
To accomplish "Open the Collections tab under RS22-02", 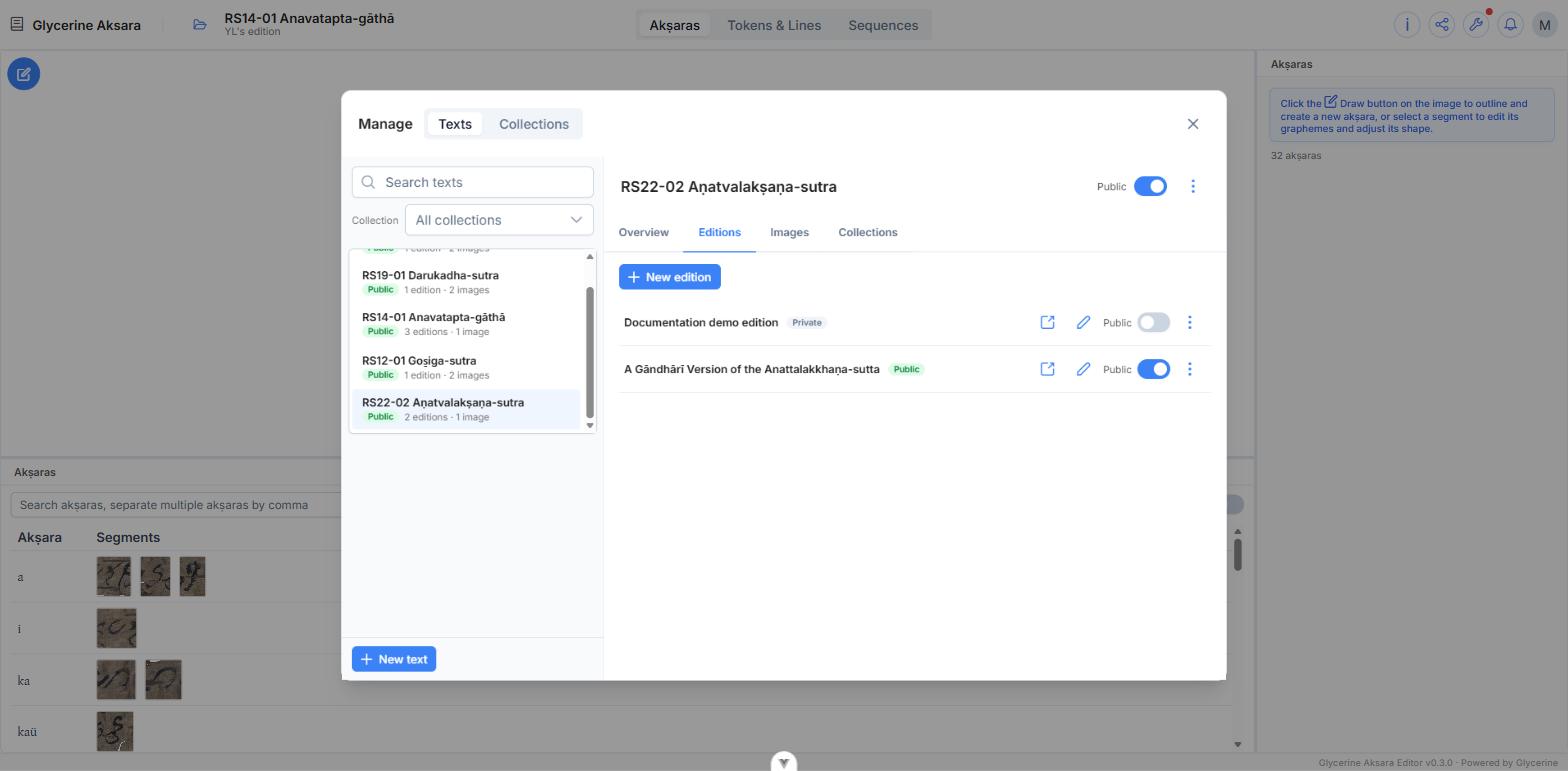I will coord(867,232).
